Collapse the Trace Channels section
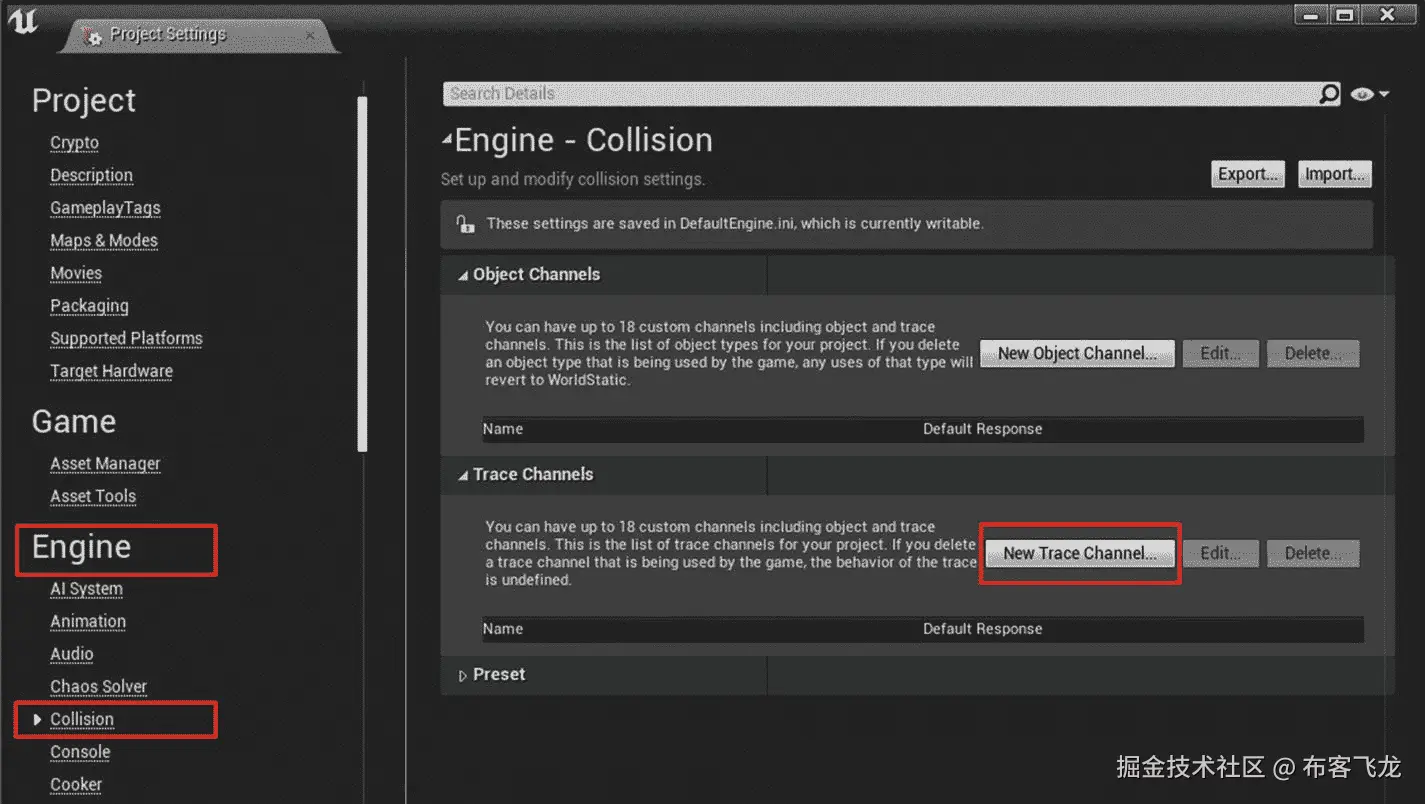 pos(463,475)
